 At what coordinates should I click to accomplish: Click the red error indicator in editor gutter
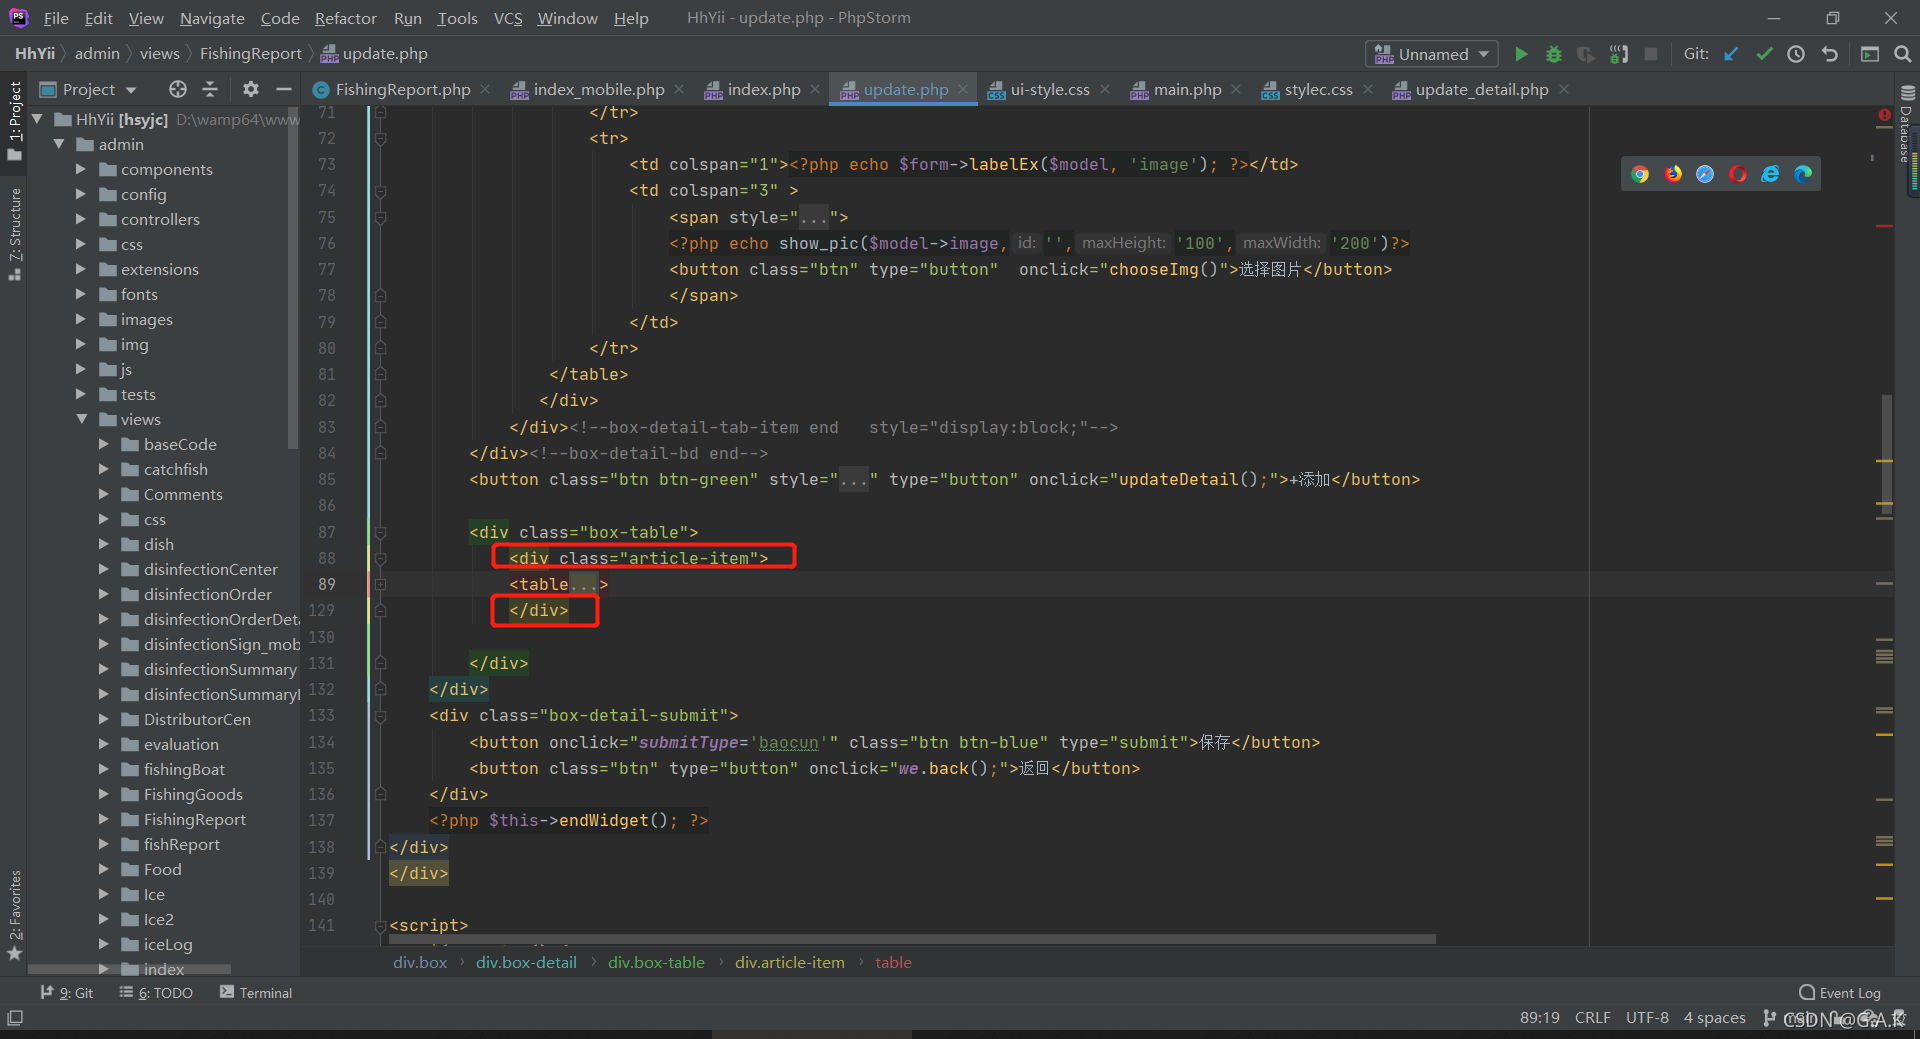click(x=1884, y=116)
